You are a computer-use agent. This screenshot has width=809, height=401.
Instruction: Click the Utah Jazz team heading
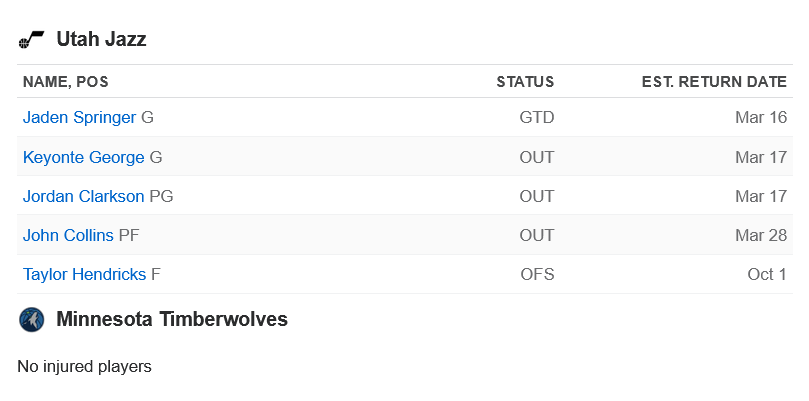pos(101,39)
